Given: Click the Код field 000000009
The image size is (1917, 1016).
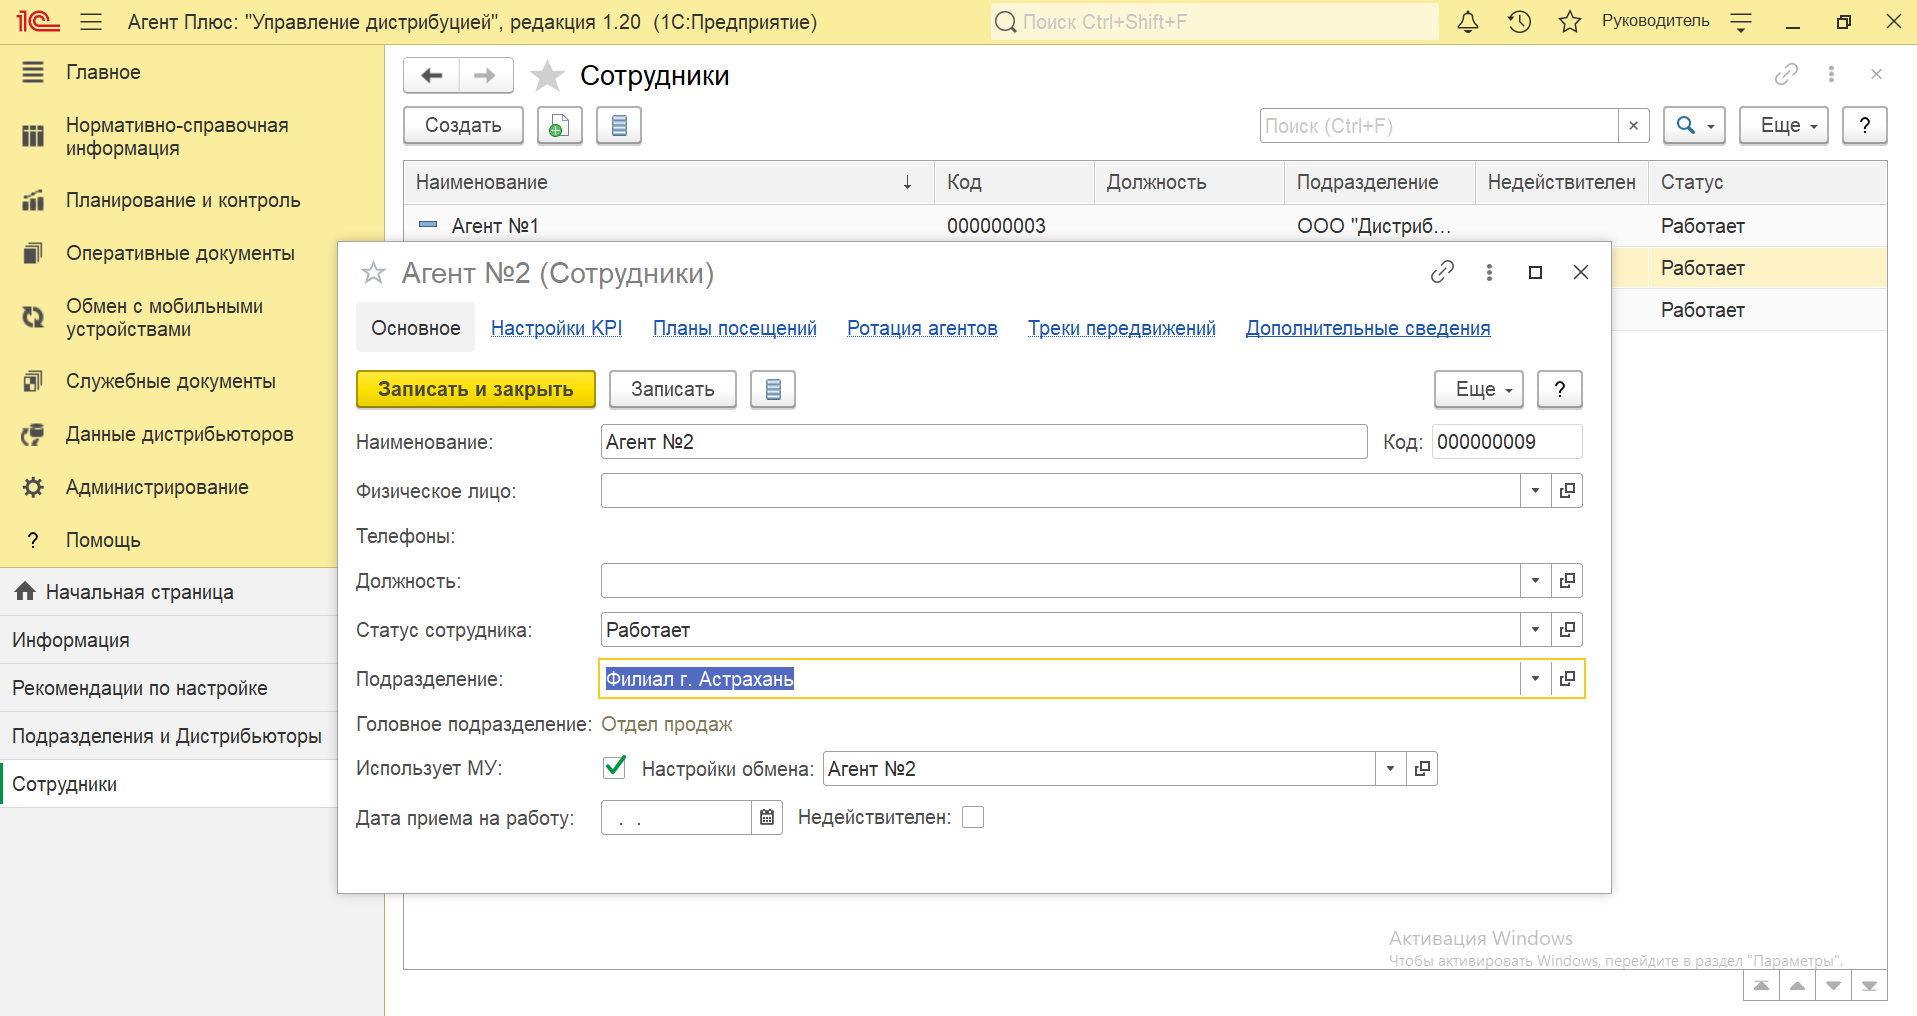Looking at the screenshot, I should [1507, 442].
